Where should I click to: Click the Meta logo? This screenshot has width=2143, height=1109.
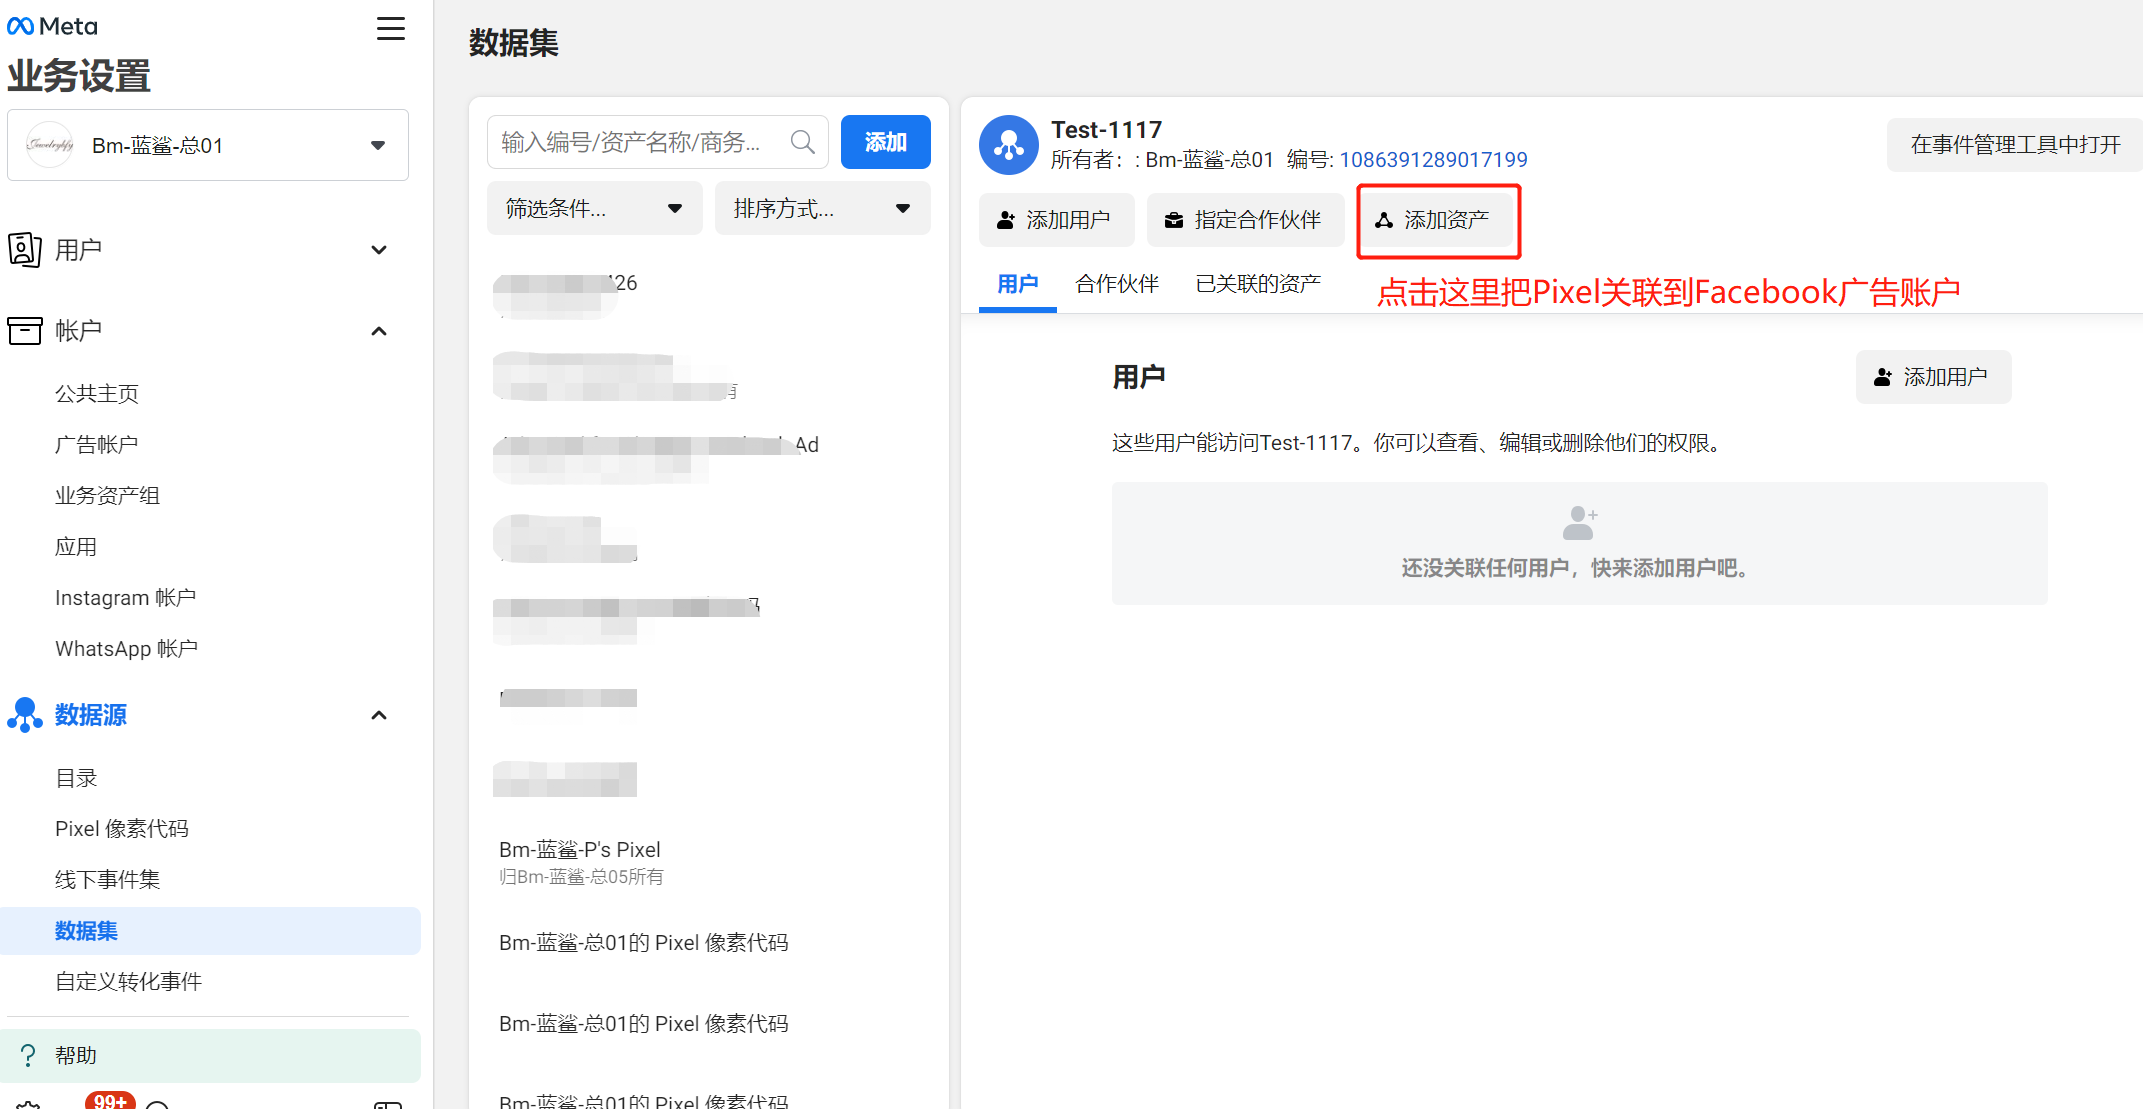(x=52, y=27)
